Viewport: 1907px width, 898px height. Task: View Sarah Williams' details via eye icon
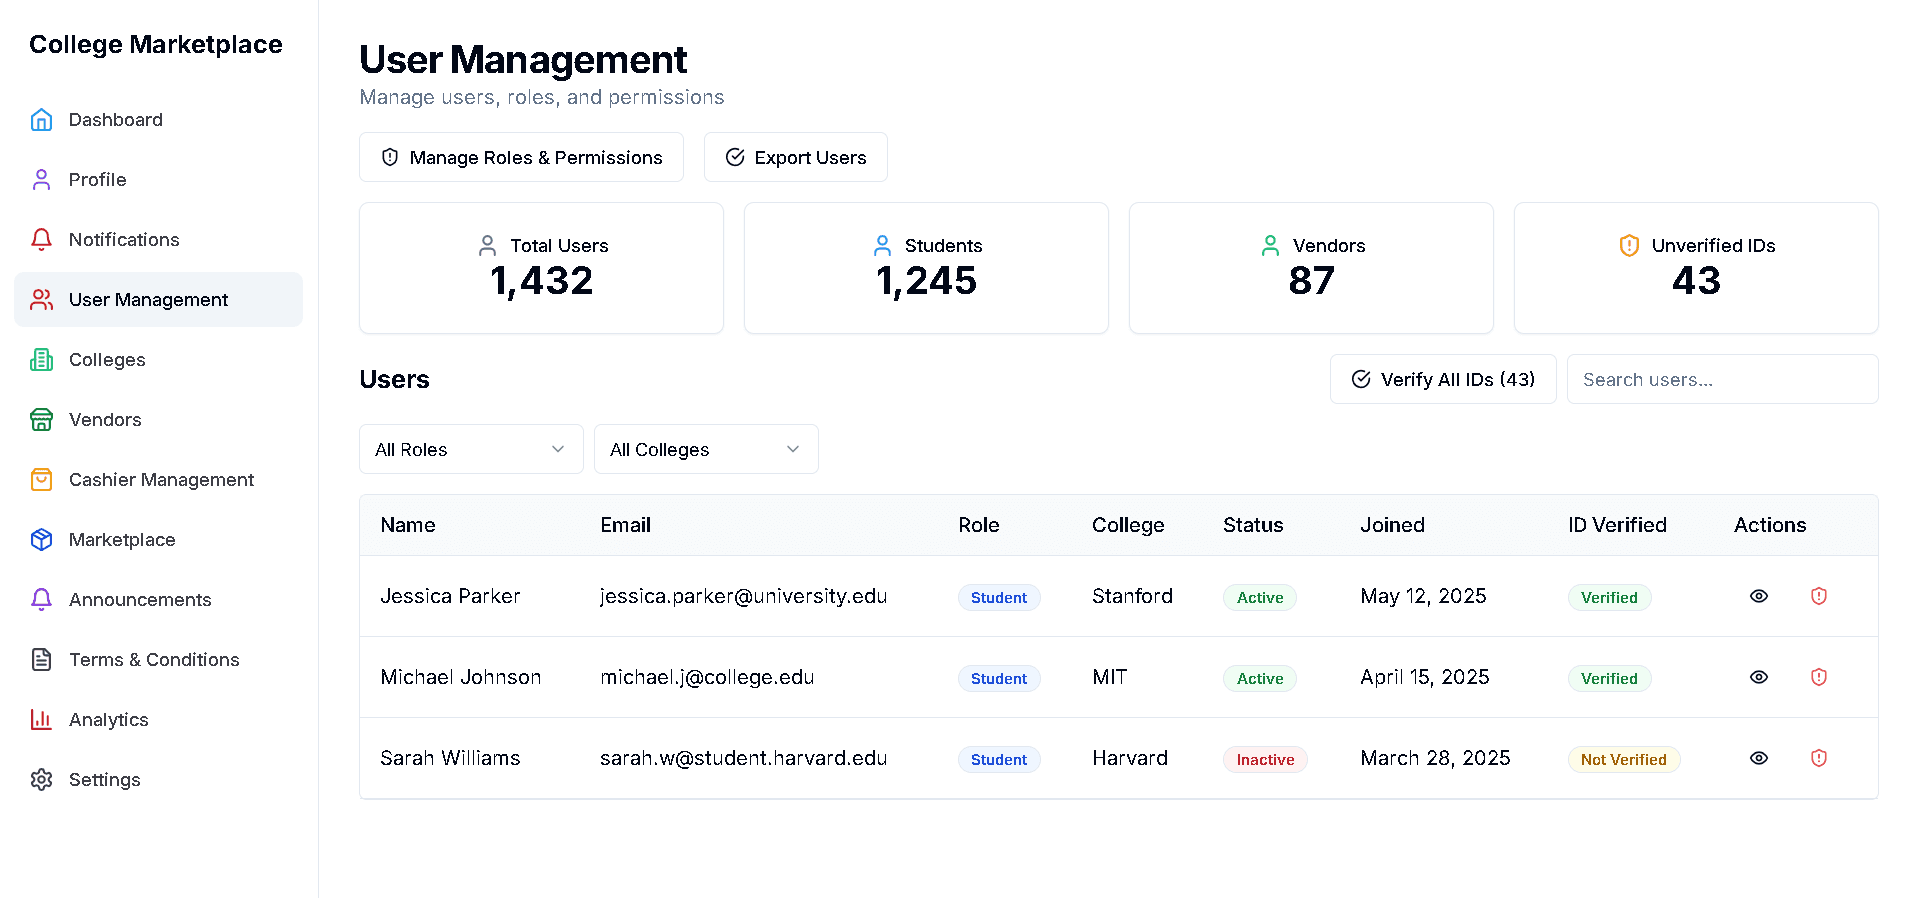pos(1758,758)
